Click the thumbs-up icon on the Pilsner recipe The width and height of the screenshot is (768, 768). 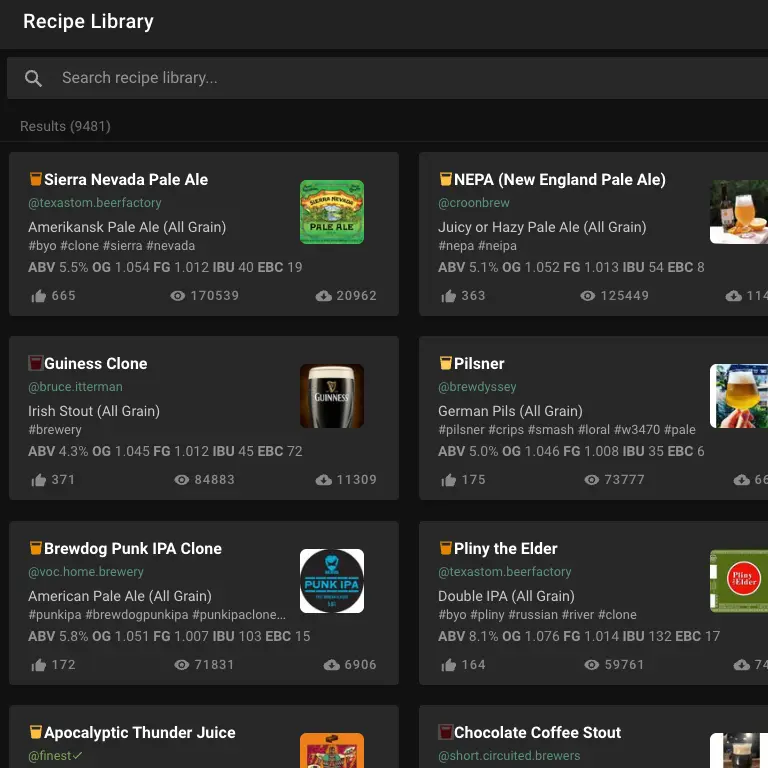point(449,480)
